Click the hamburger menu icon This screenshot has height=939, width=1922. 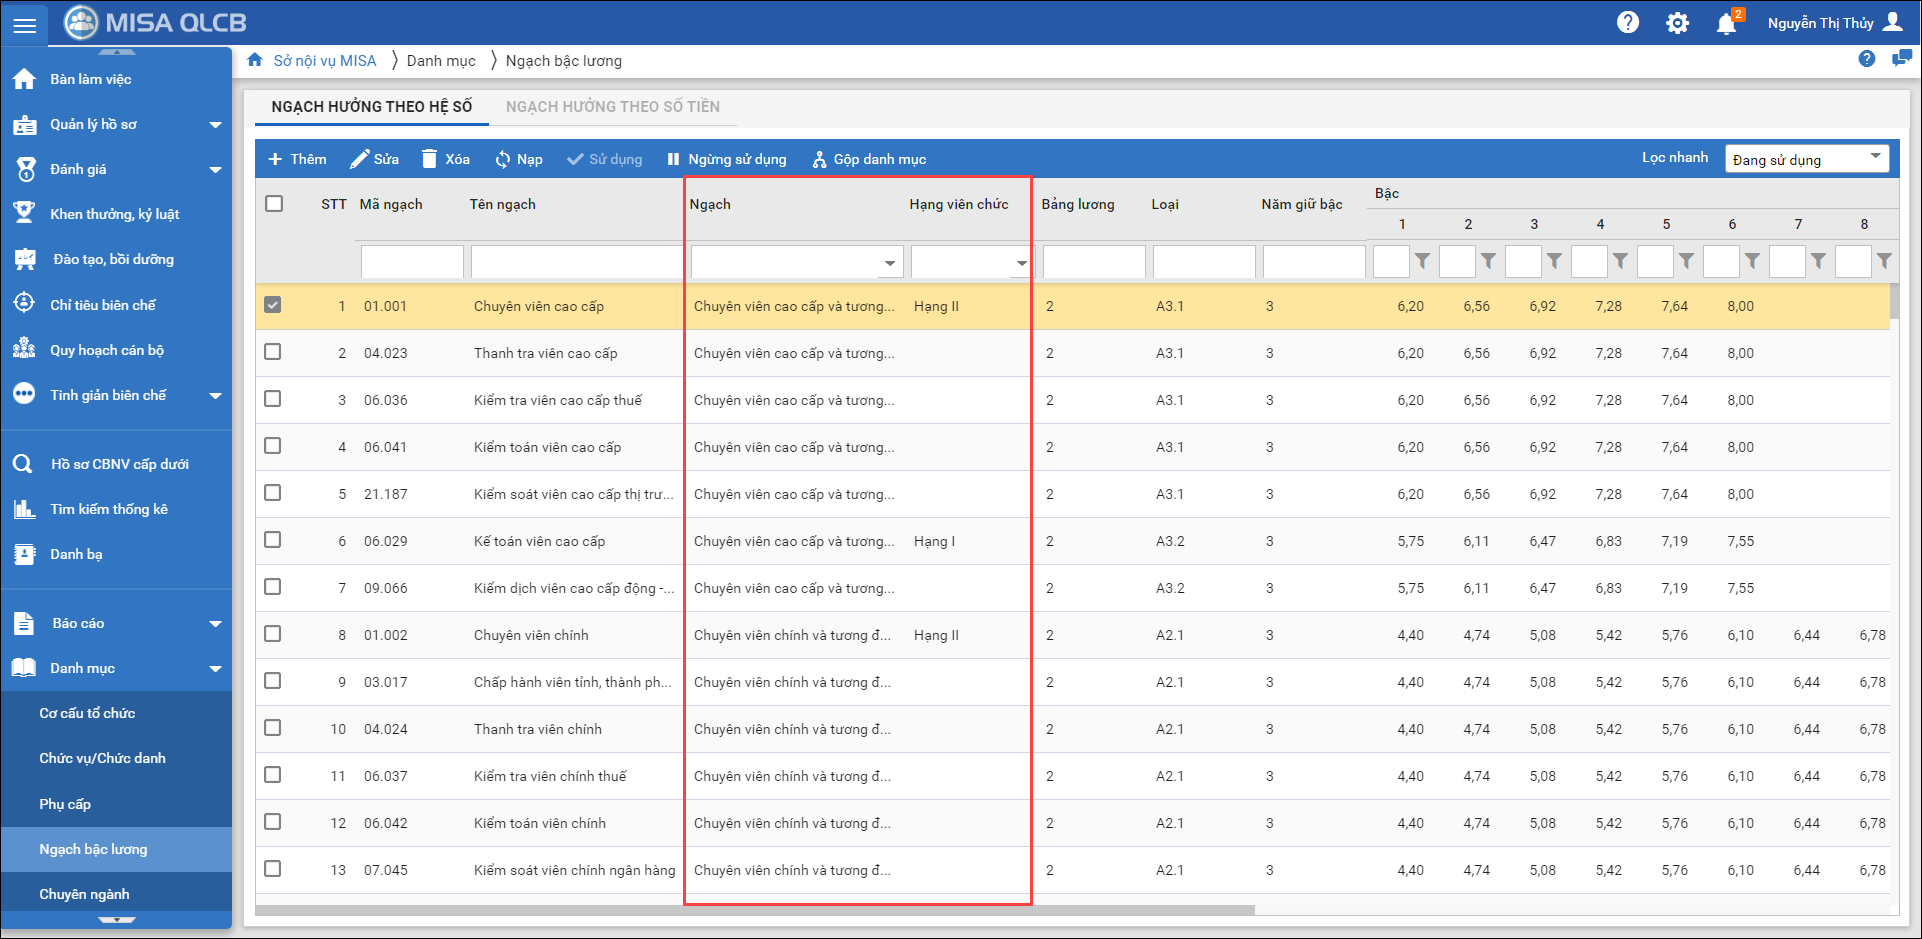click(x=24, y=25)
